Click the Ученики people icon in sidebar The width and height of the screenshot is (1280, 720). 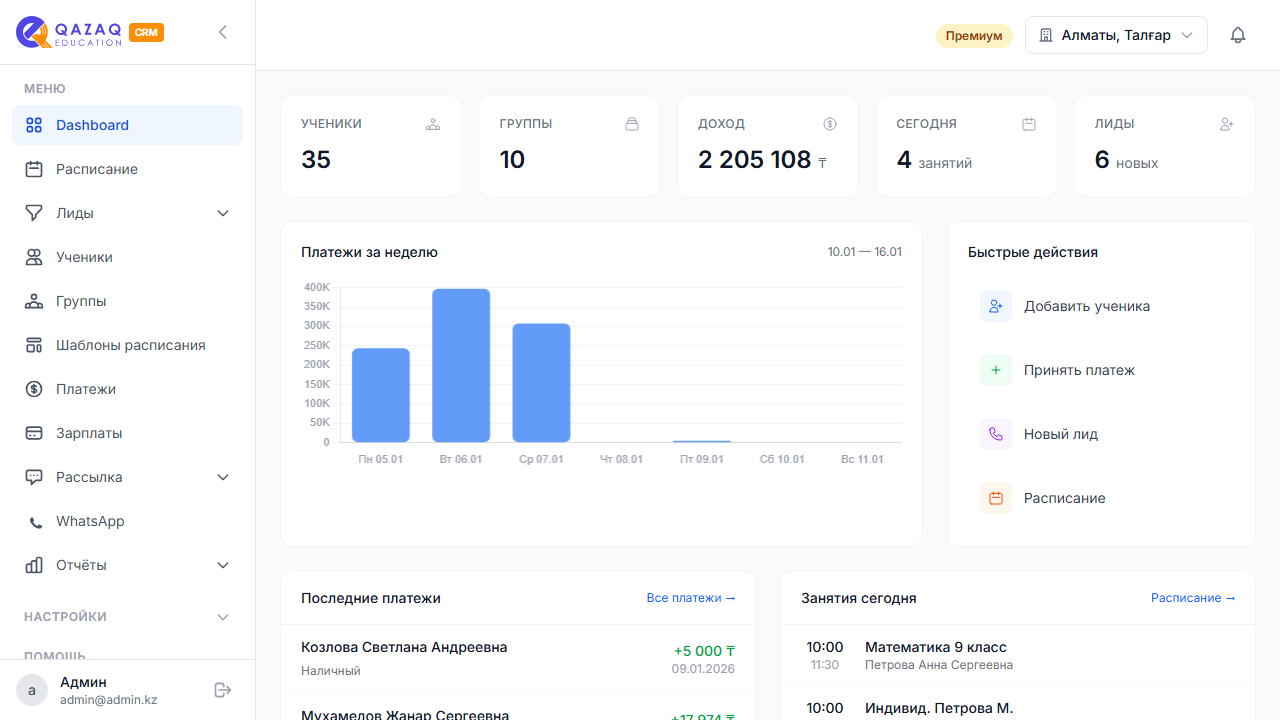(34, 257)
